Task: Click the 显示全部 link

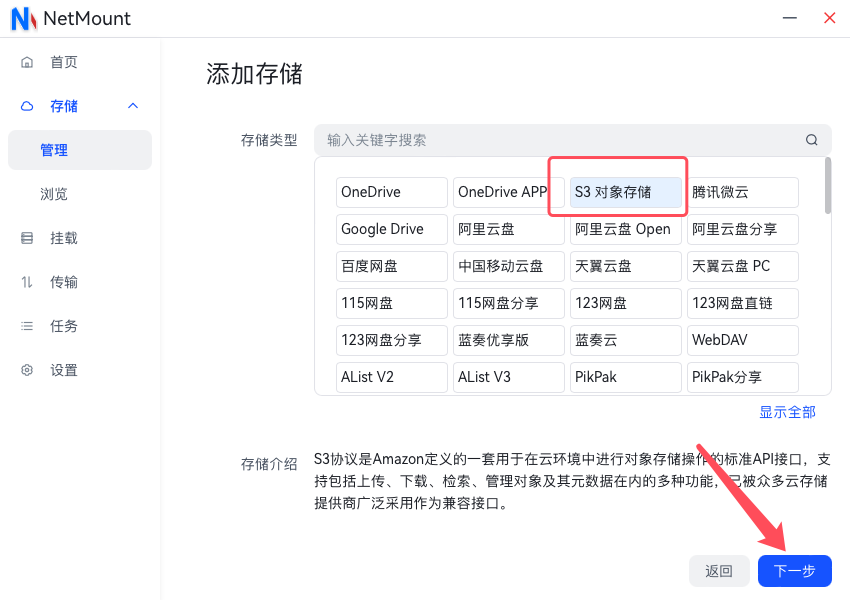Action: [787, 412]
